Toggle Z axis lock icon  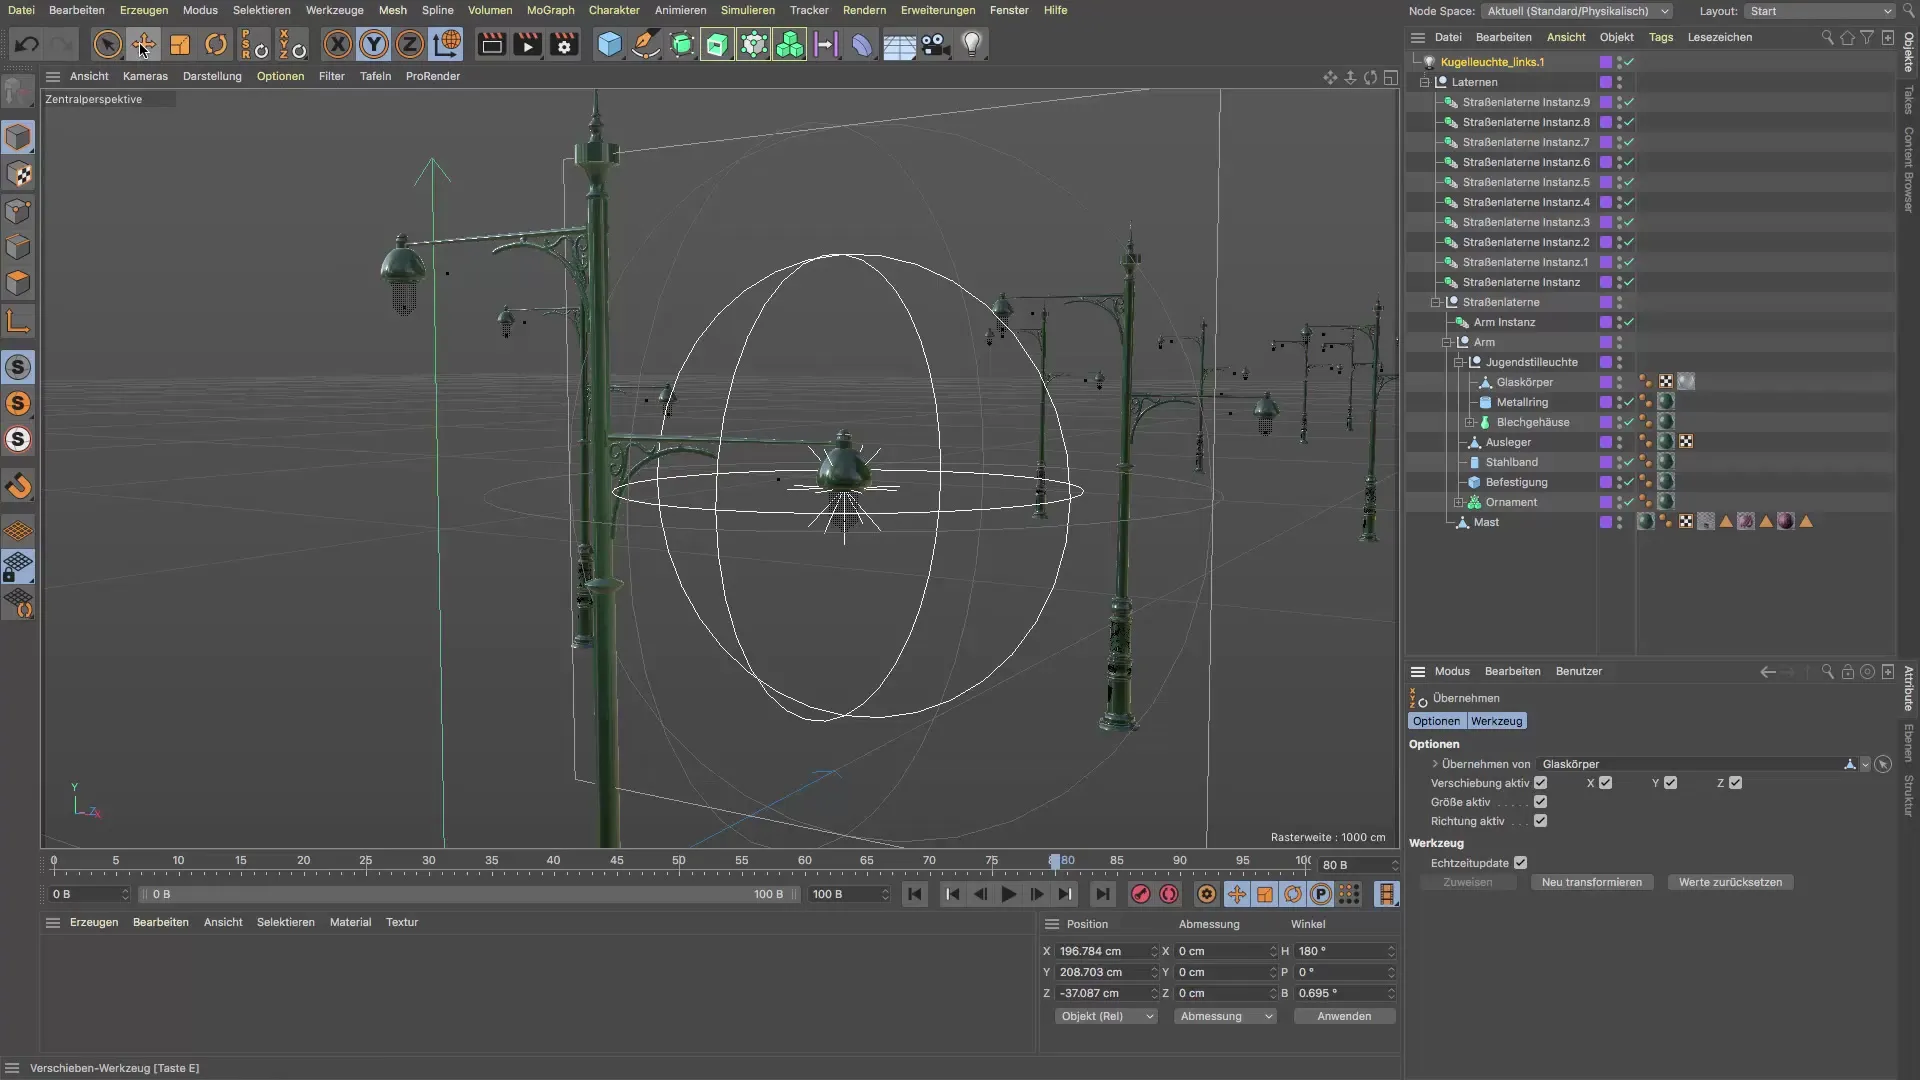tap(410, 44)
